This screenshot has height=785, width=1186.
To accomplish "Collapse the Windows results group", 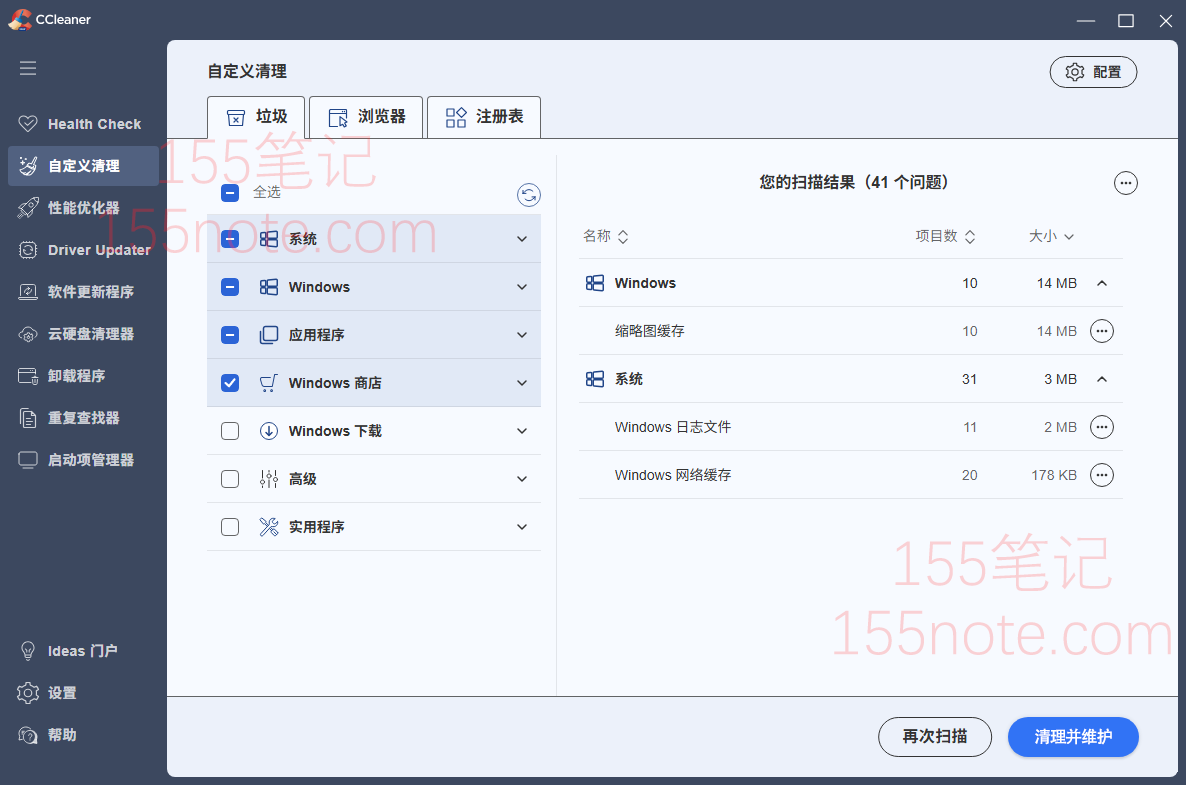I will (1102, 283).
